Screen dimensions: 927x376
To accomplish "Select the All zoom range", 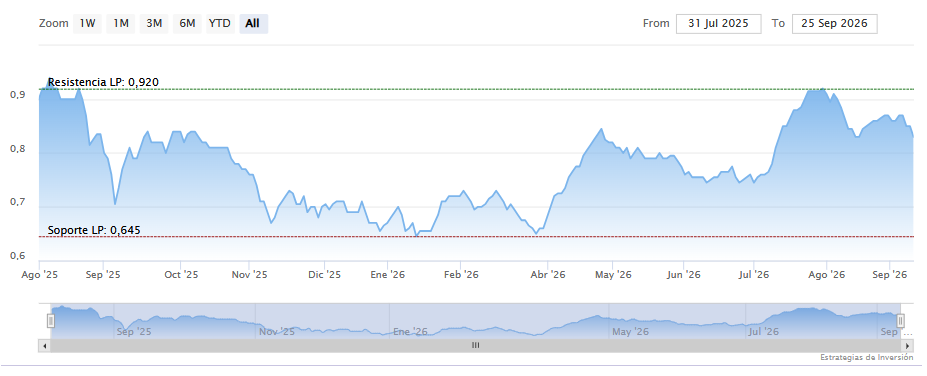I will point(253,24).
